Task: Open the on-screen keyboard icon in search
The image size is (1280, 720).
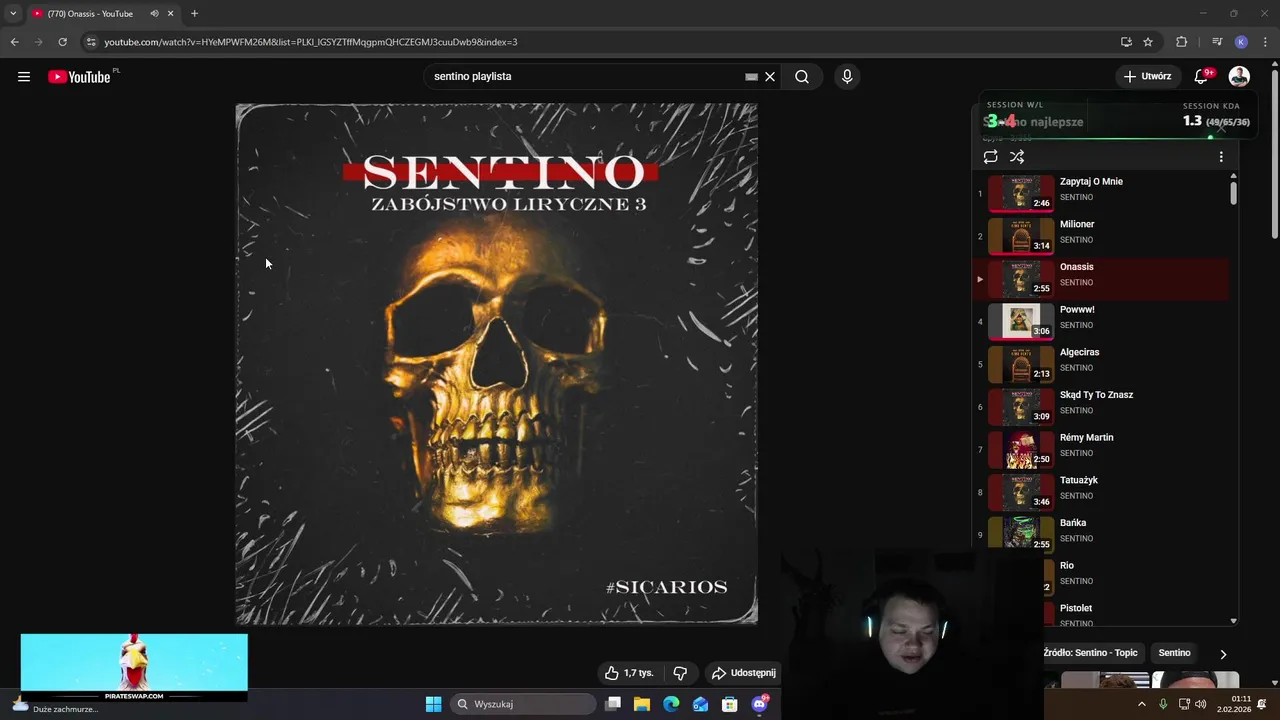Action: click(751, 76)
